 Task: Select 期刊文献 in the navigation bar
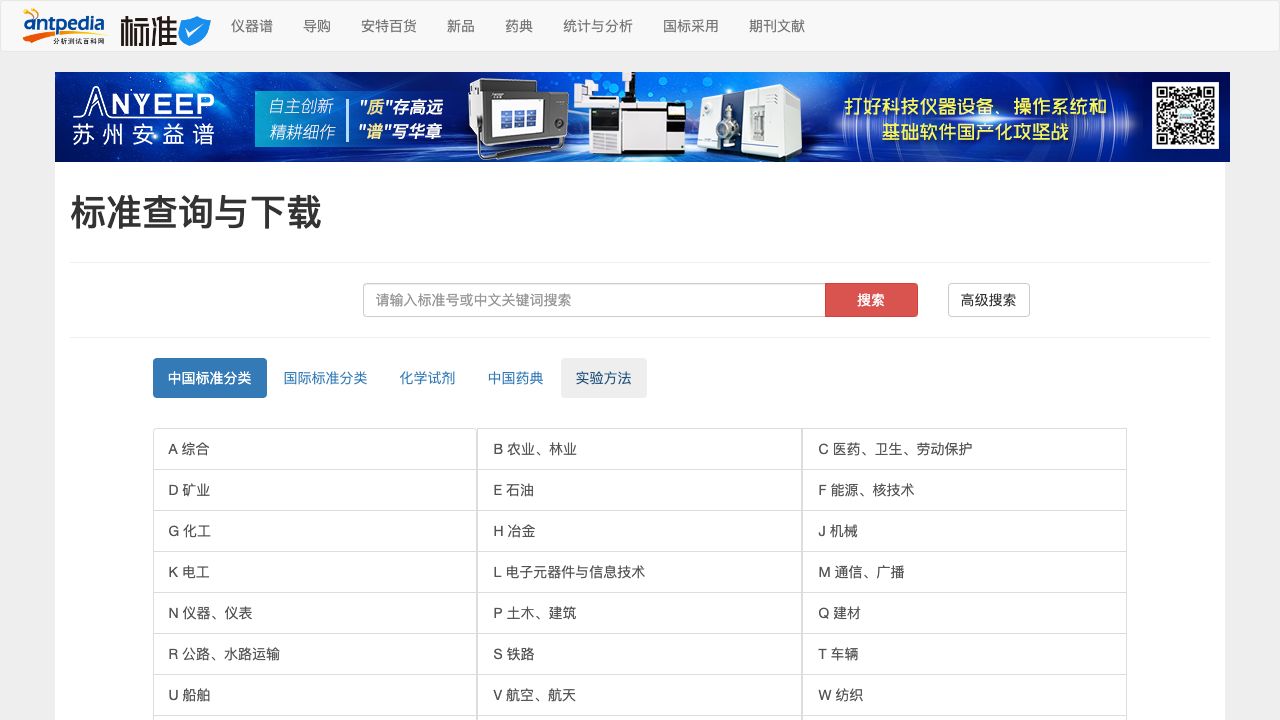[x=777, y=26]
